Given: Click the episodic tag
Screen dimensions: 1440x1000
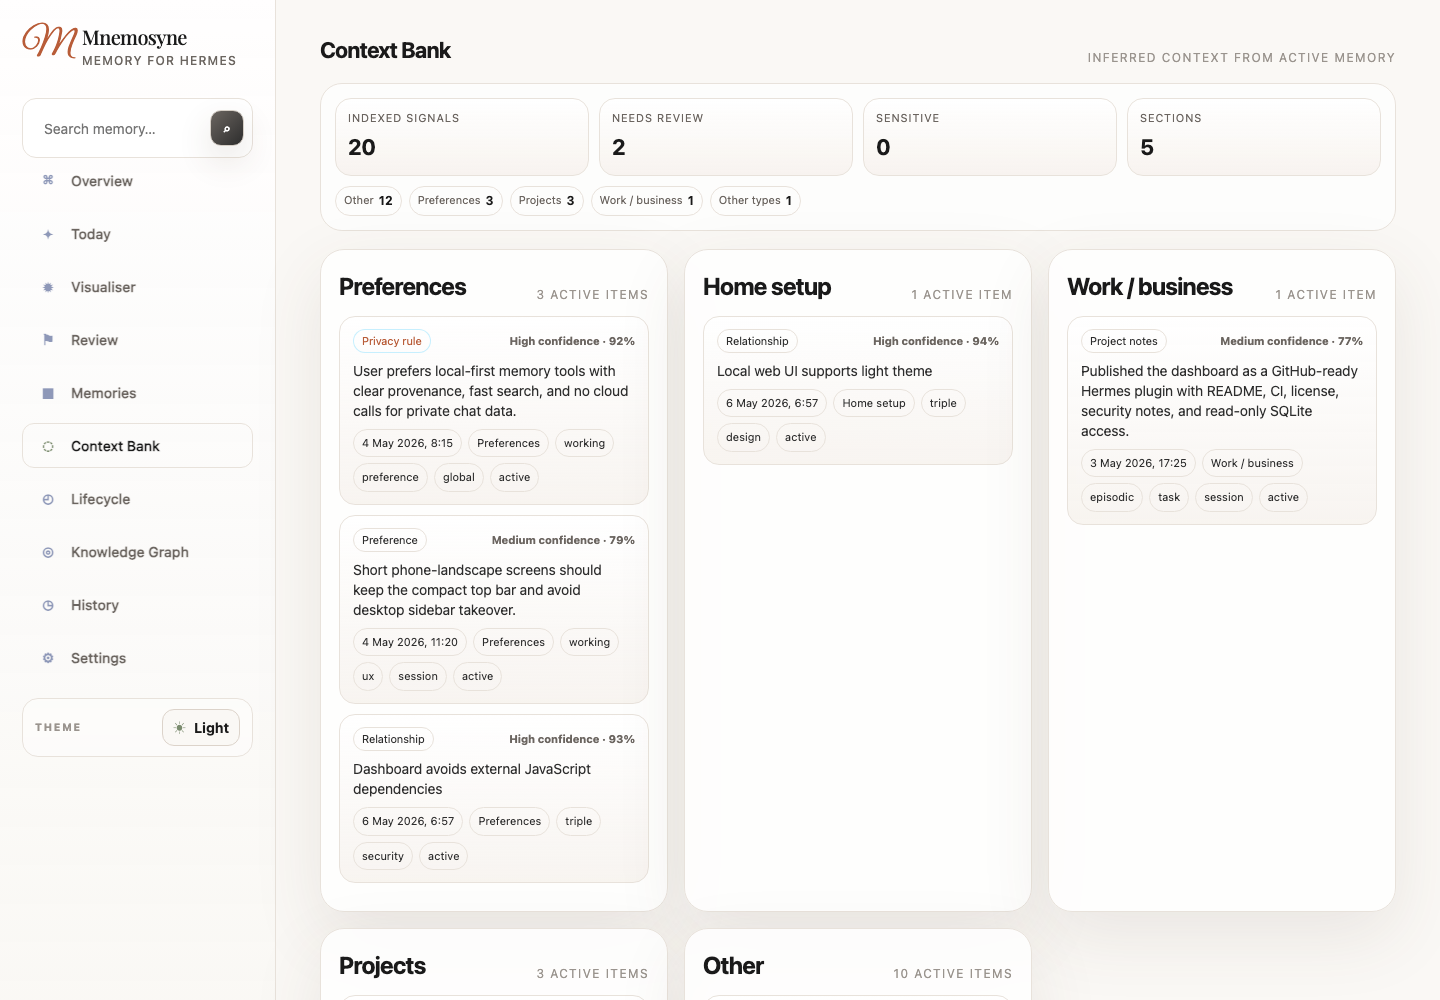Looking at the screenshot, I should (1112, 498).
